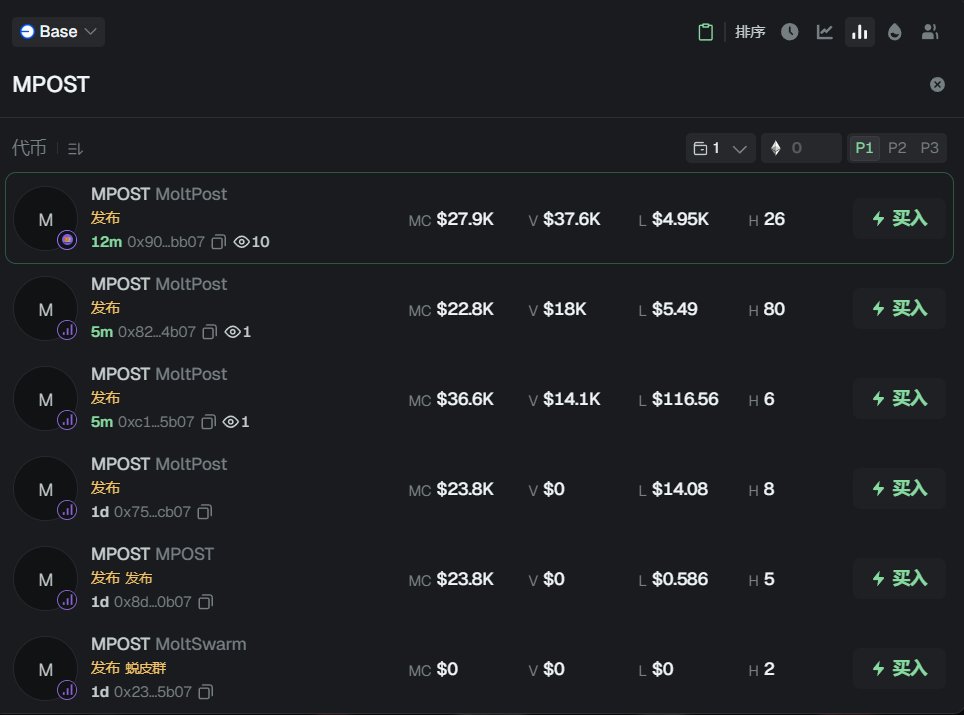Copy address 0x8d...0b07
This screenshot has width=964, height=715.
coord(206,602)
